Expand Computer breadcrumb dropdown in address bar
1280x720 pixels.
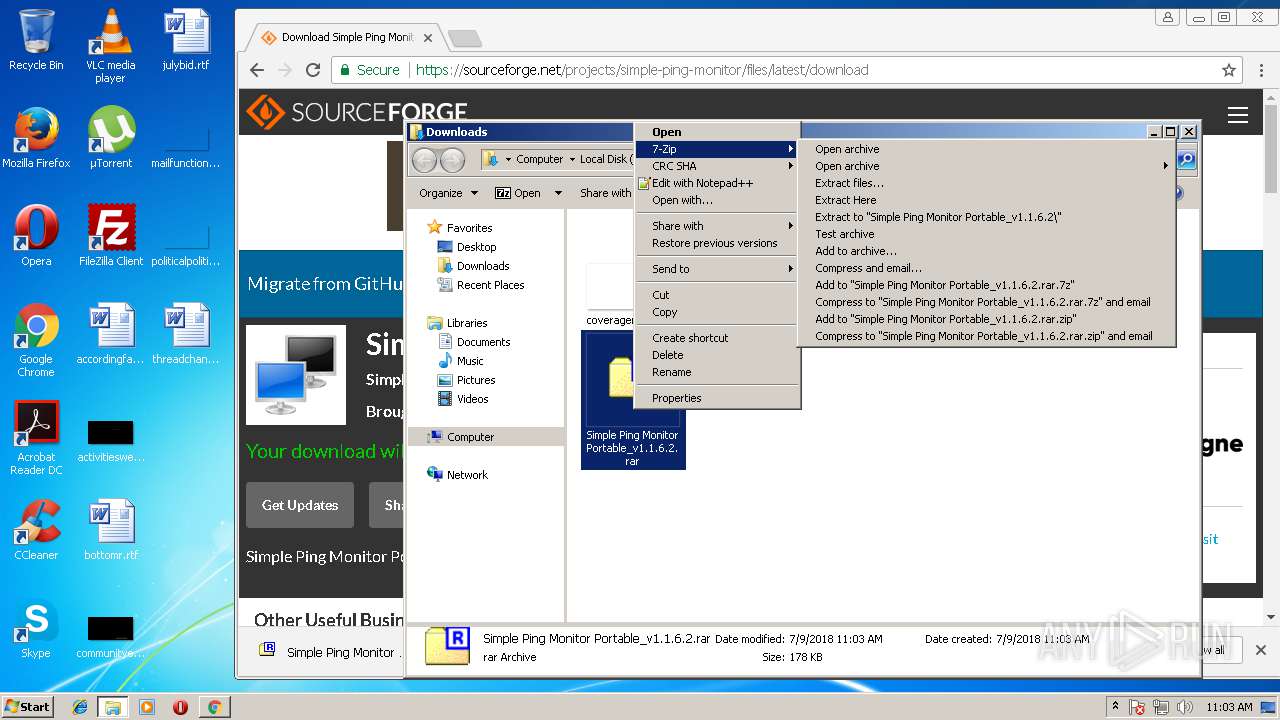[x=571, y=159]
